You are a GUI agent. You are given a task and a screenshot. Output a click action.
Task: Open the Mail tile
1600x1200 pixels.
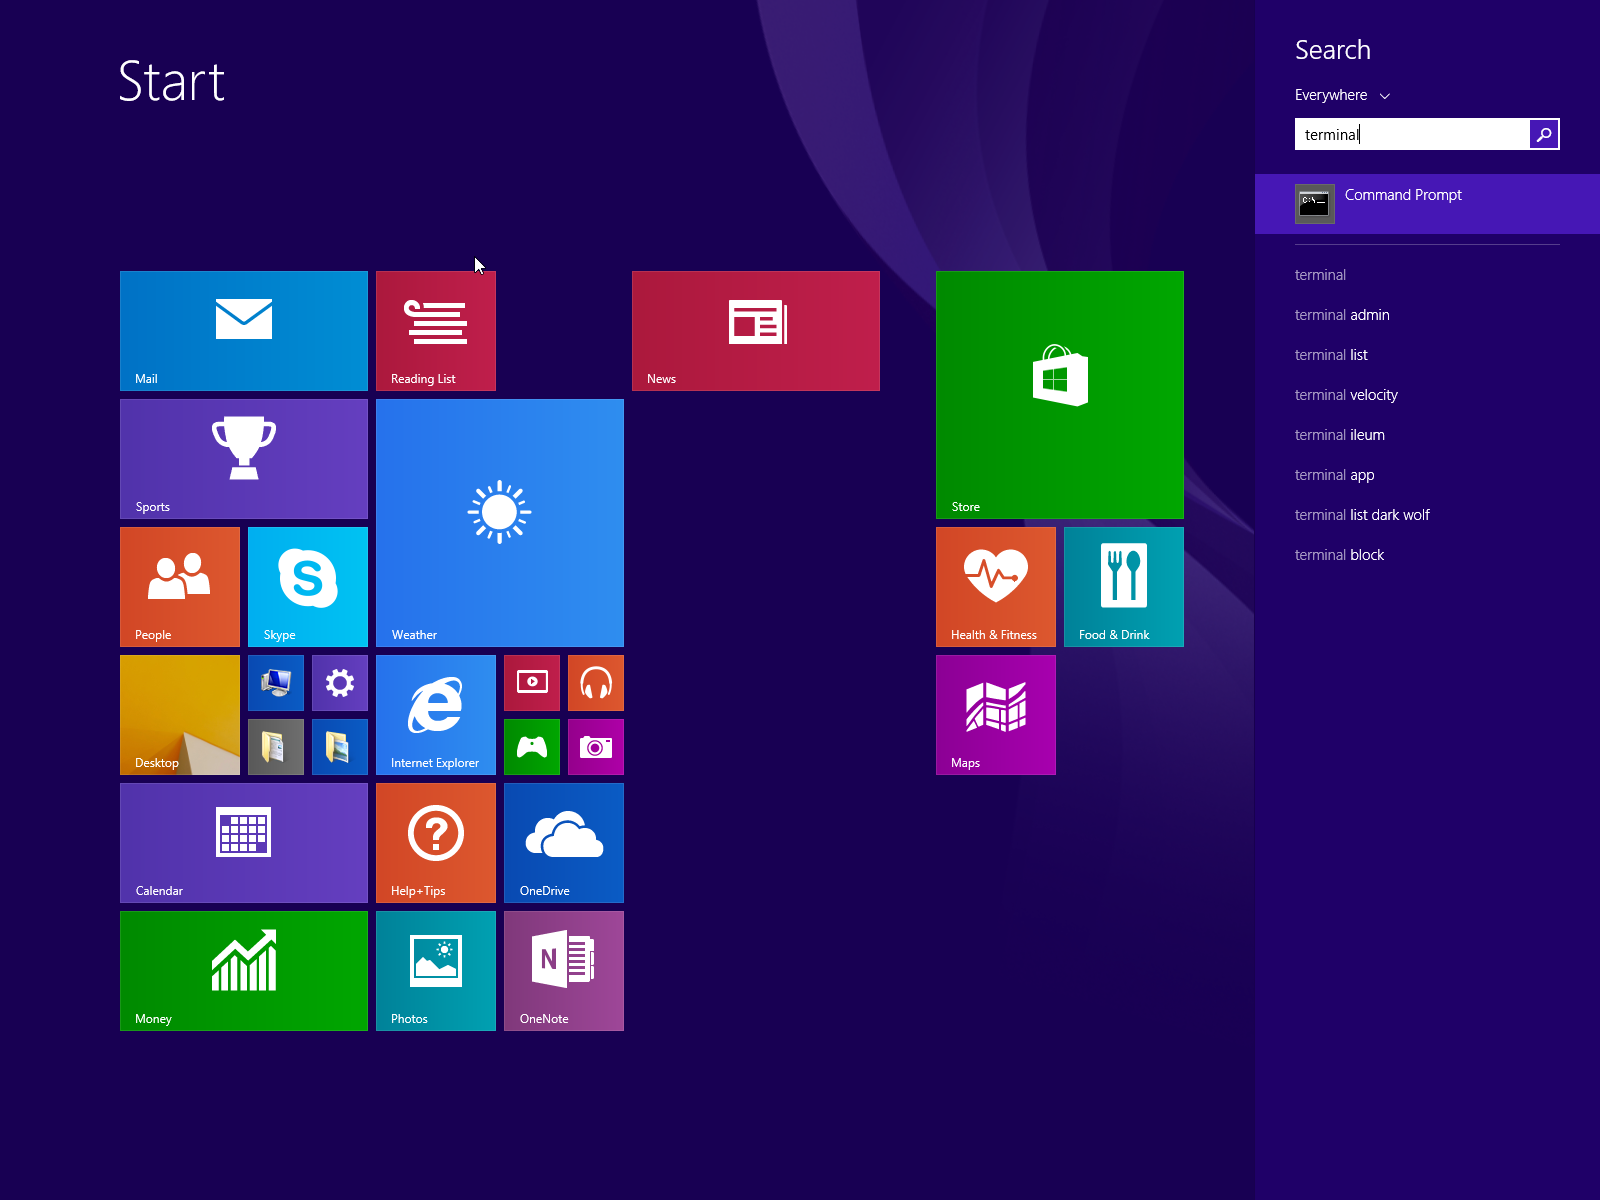pyautogui.click(x=243, y=330)
